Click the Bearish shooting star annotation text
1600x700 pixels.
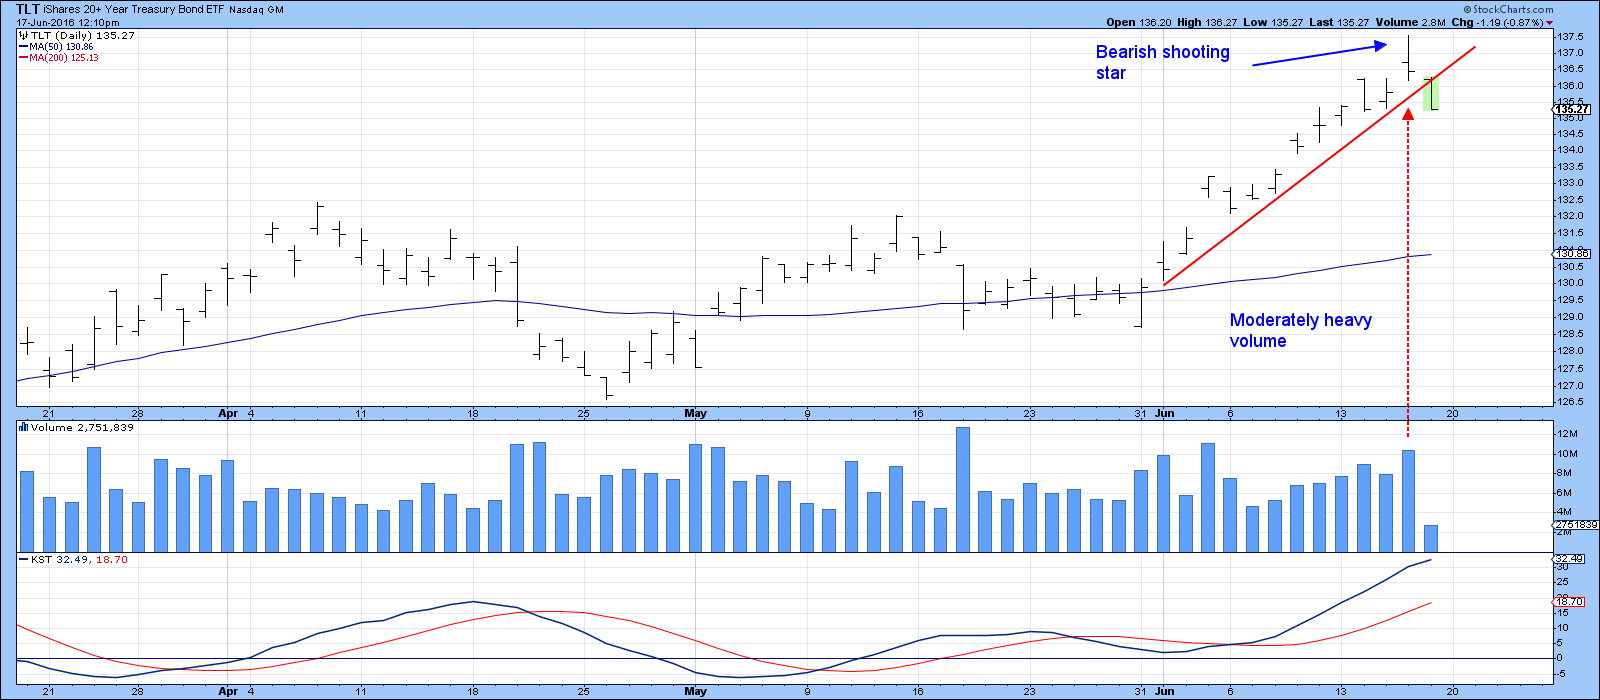point(1163,62)
